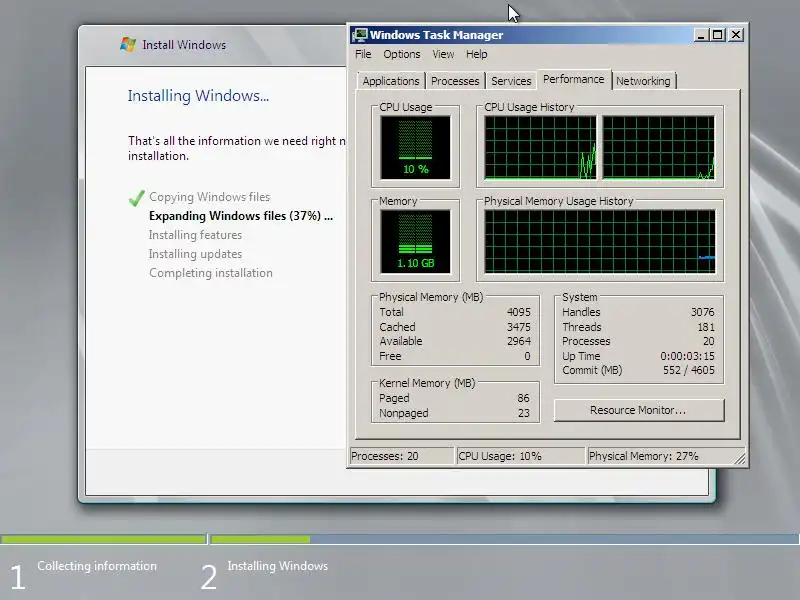
Task: Click the Handles value 3076
Action: click(x=703, y=312)
